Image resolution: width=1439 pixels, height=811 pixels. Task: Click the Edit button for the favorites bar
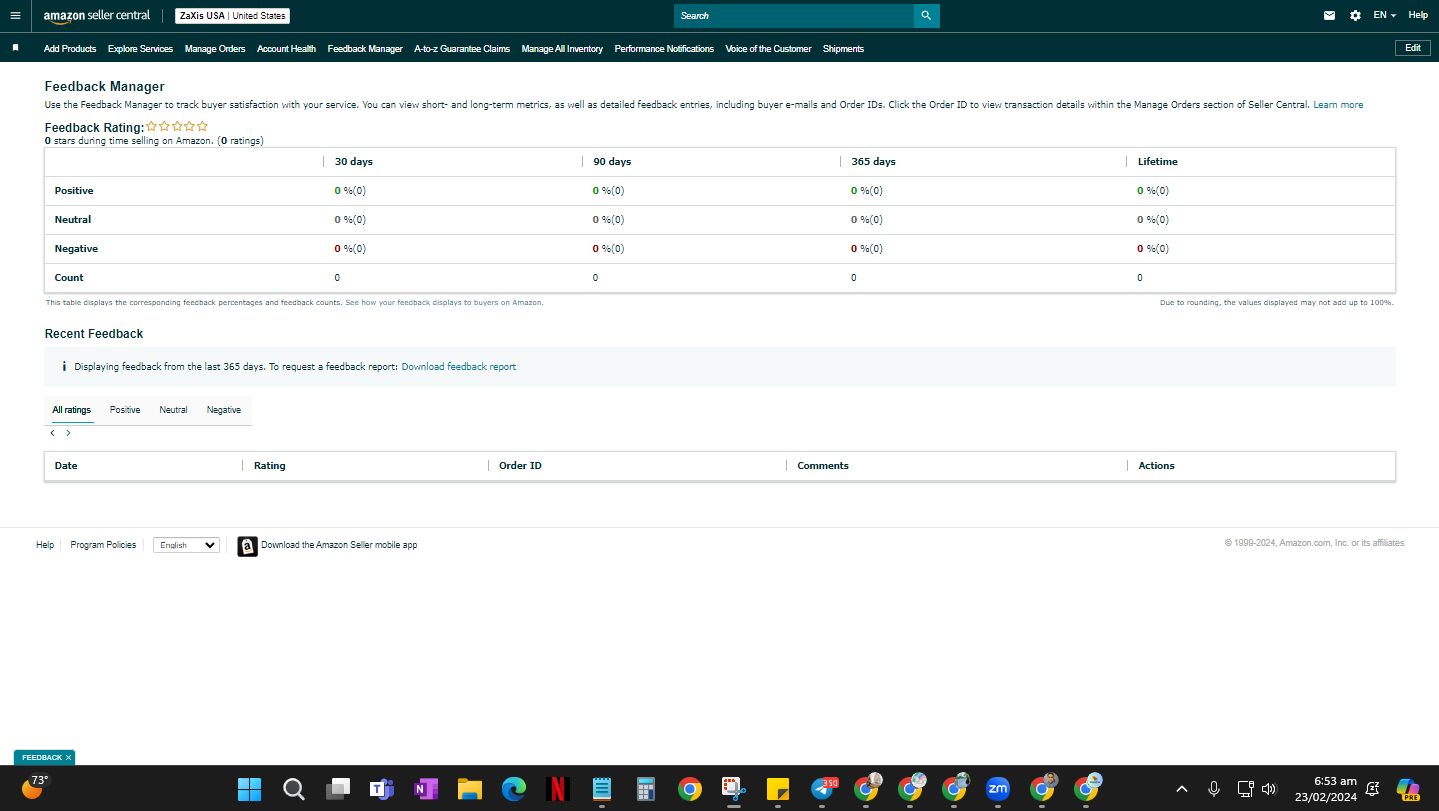point(1412,48)
